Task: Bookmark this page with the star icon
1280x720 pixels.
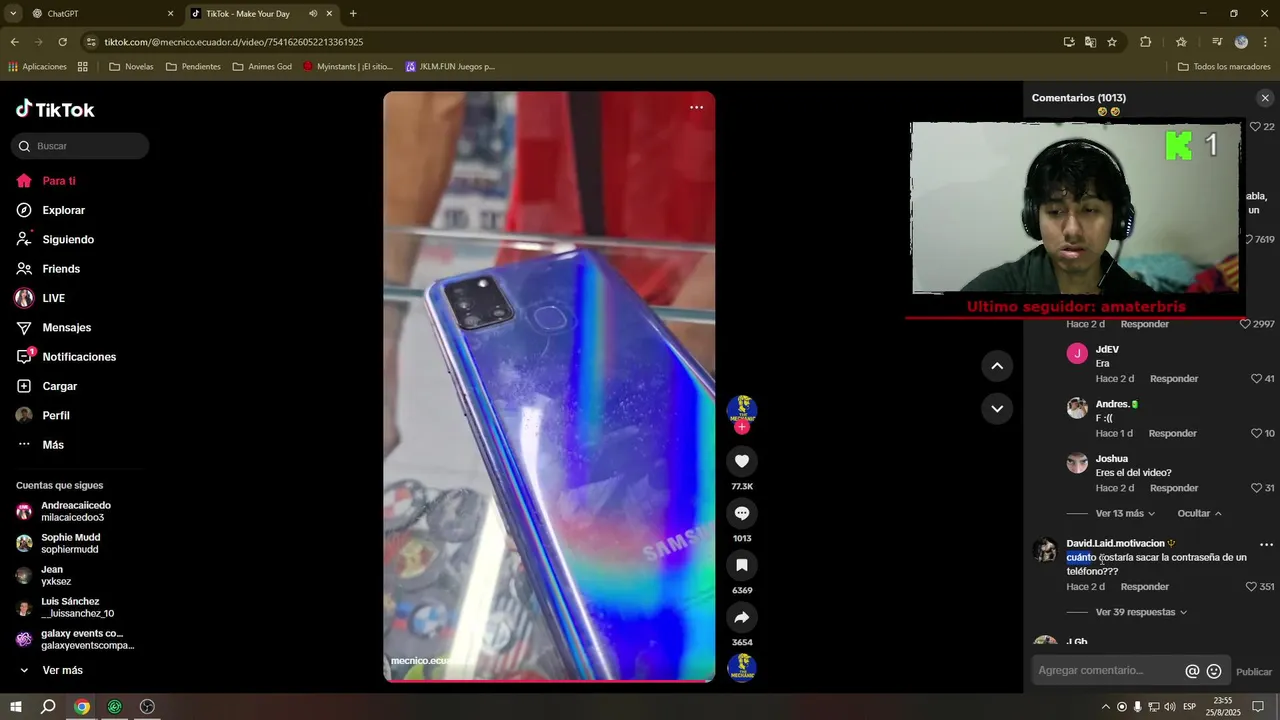Action: (1112, 42)
